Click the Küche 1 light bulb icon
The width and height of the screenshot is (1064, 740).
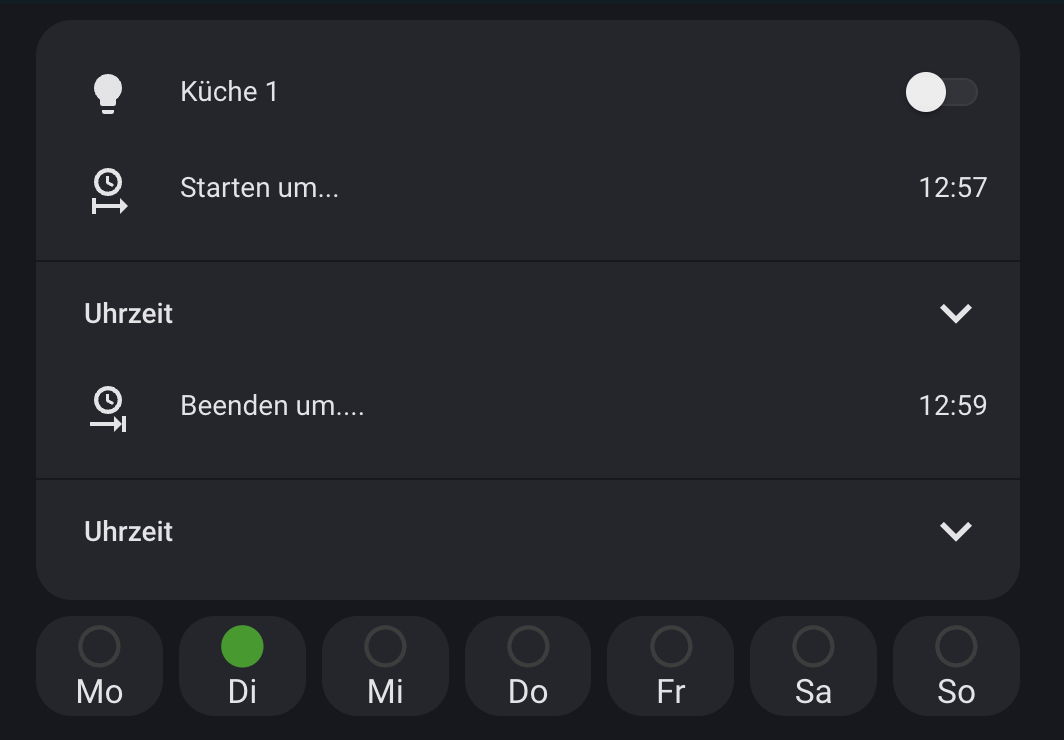pos(108,93)
